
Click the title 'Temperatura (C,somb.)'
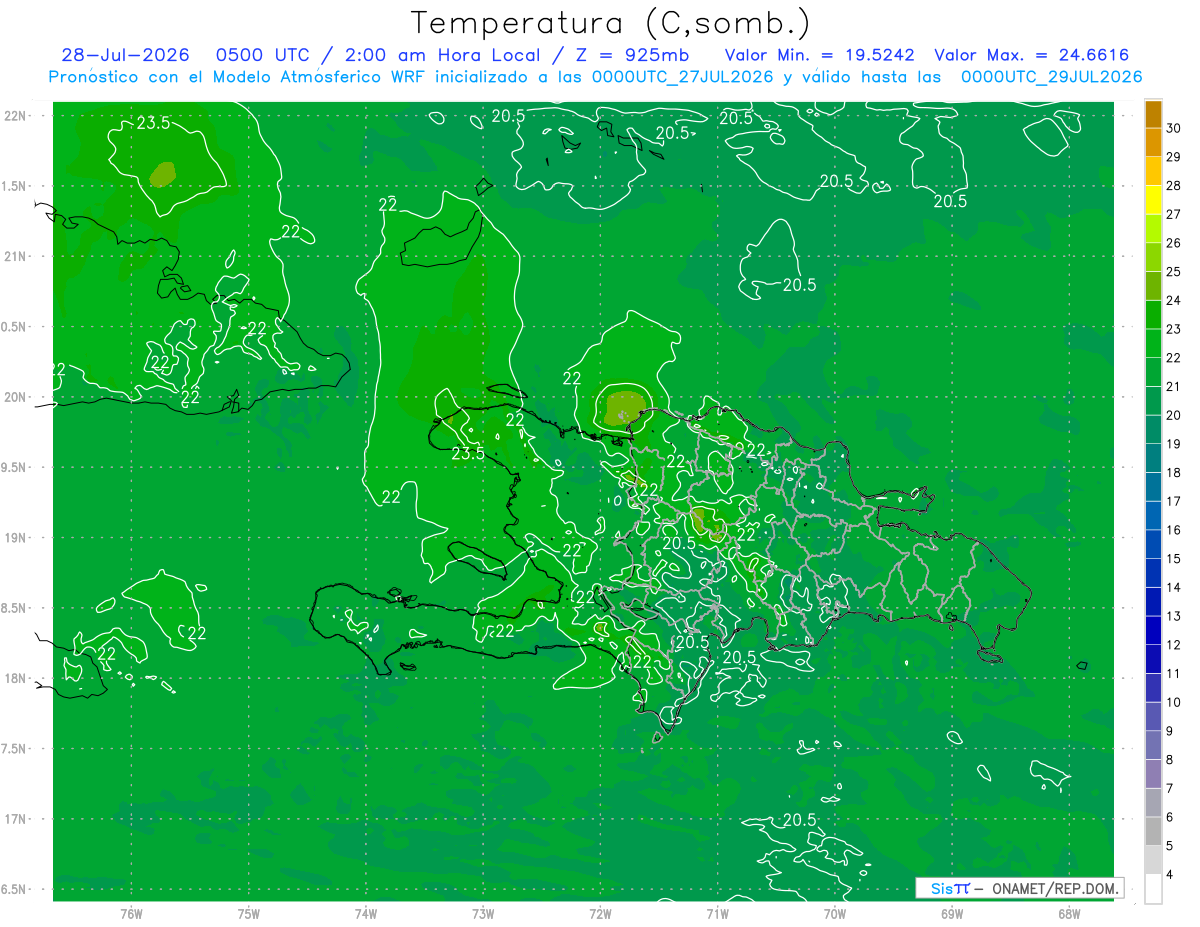(x=611, y=23)
